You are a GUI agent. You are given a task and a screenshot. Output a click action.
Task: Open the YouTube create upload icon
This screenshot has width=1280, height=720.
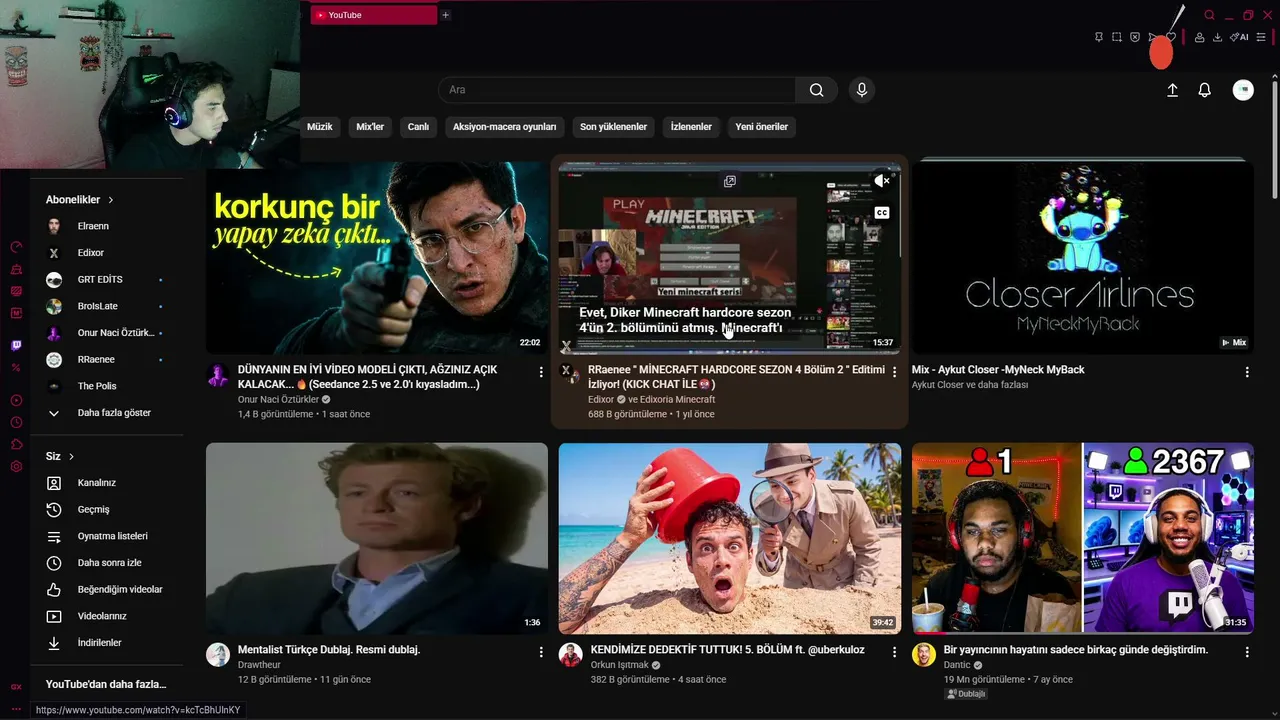1173,90
